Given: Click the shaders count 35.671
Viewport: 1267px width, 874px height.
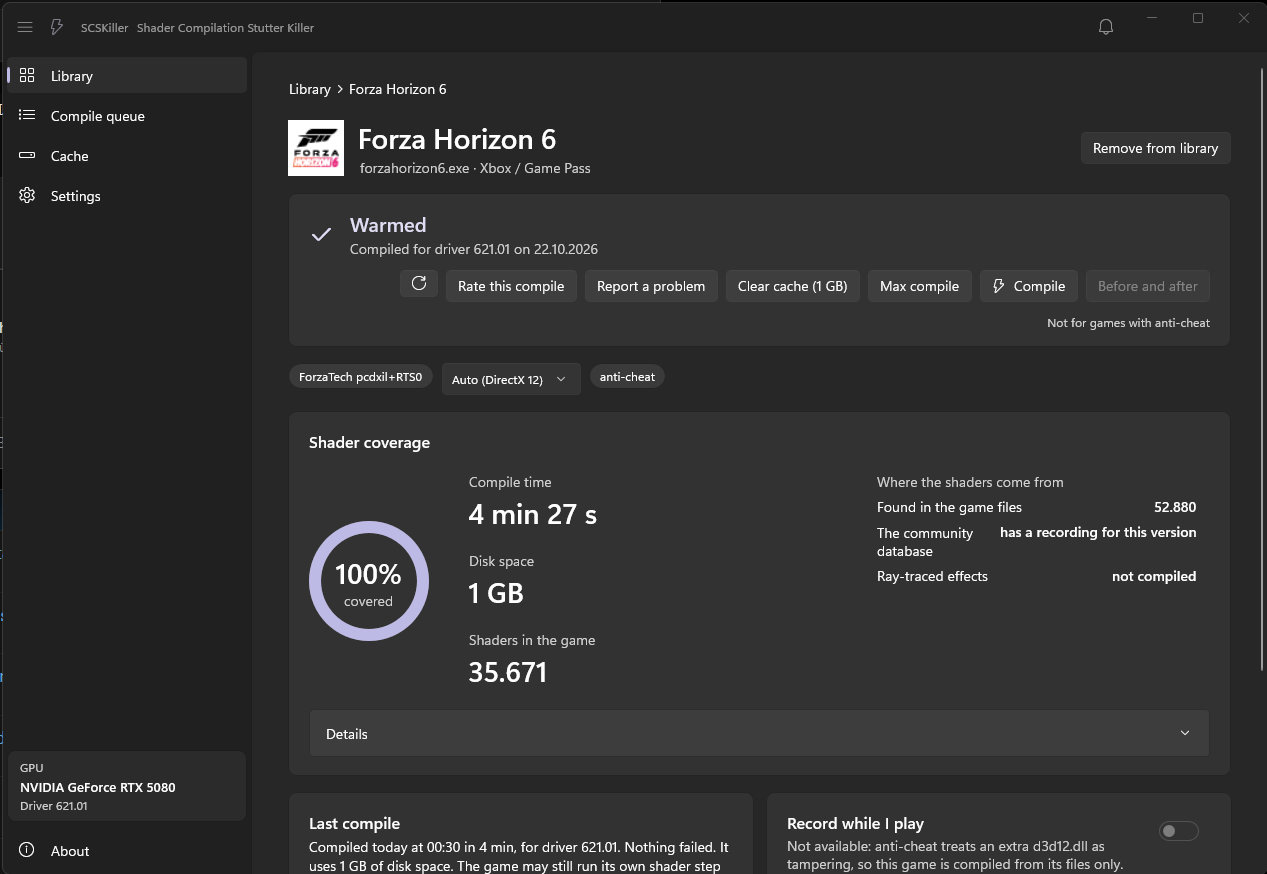Looking at the screenshot, I should pyautogui.click(x=508, y=672).
